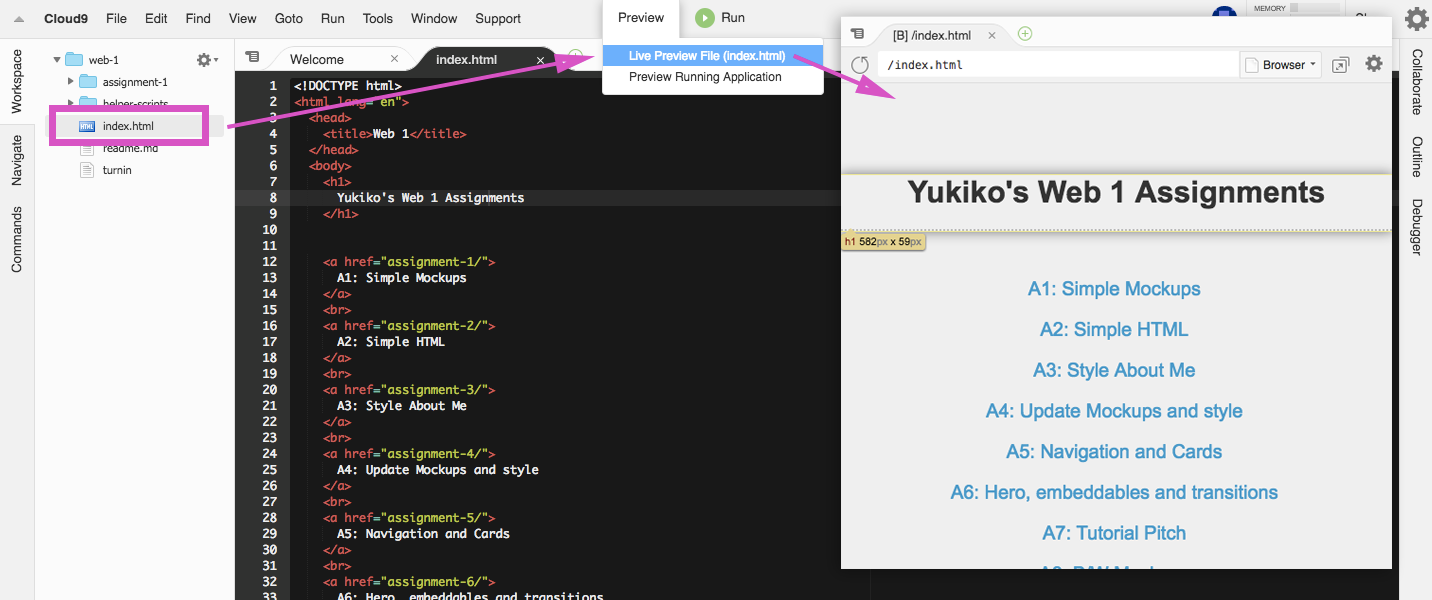Reload the preview with the refresh icon
The height and width of the screenshot is (600, 1432).
tap(859, 65)
